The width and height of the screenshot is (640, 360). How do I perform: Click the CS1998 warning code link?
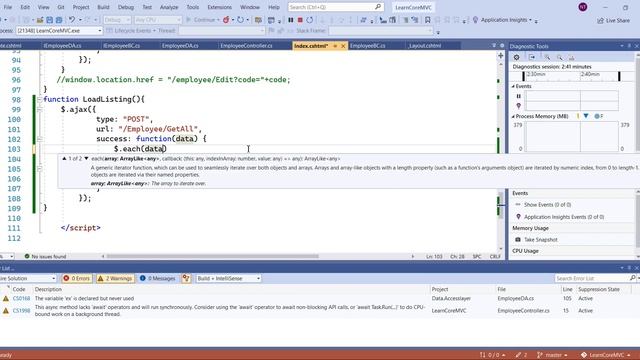[x=21, y=311]
